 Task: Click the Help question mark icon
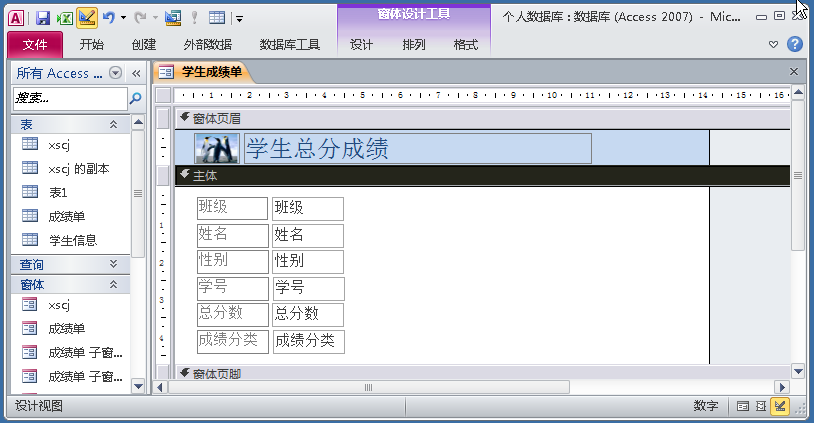[794, 44]
